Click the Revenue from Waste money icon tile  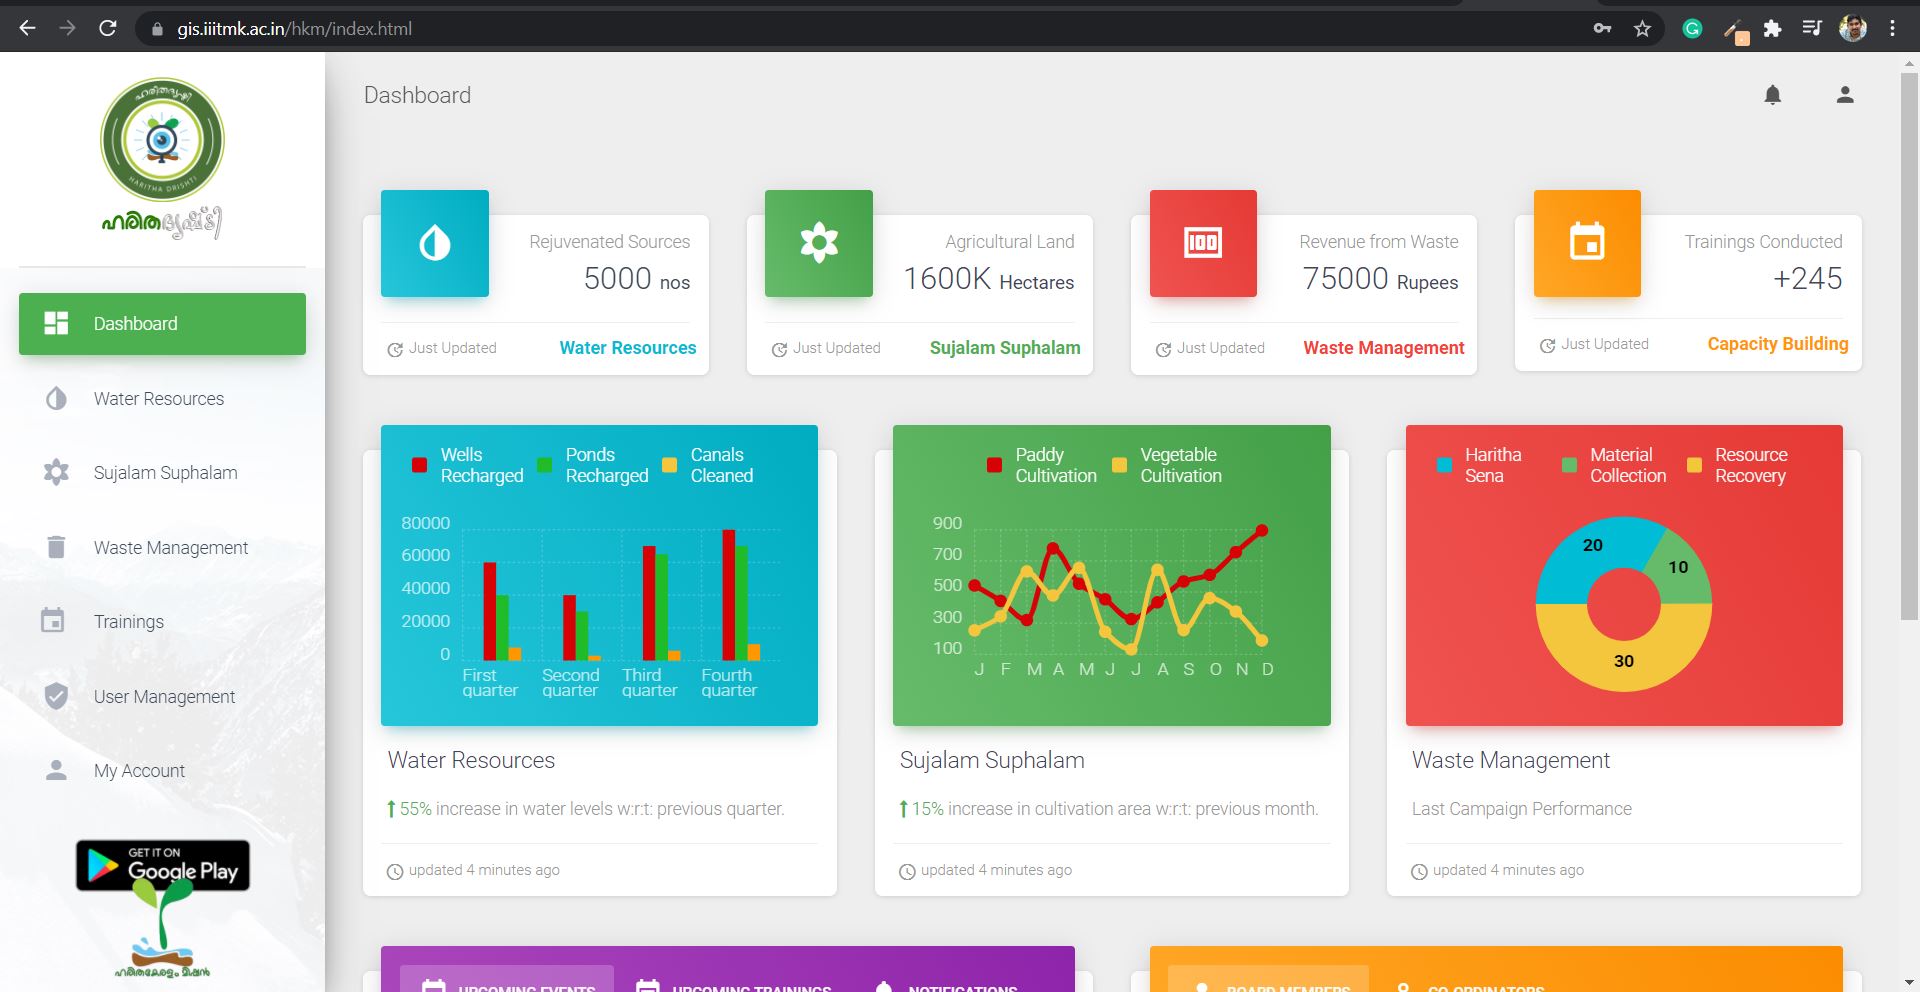[1203, 243]
